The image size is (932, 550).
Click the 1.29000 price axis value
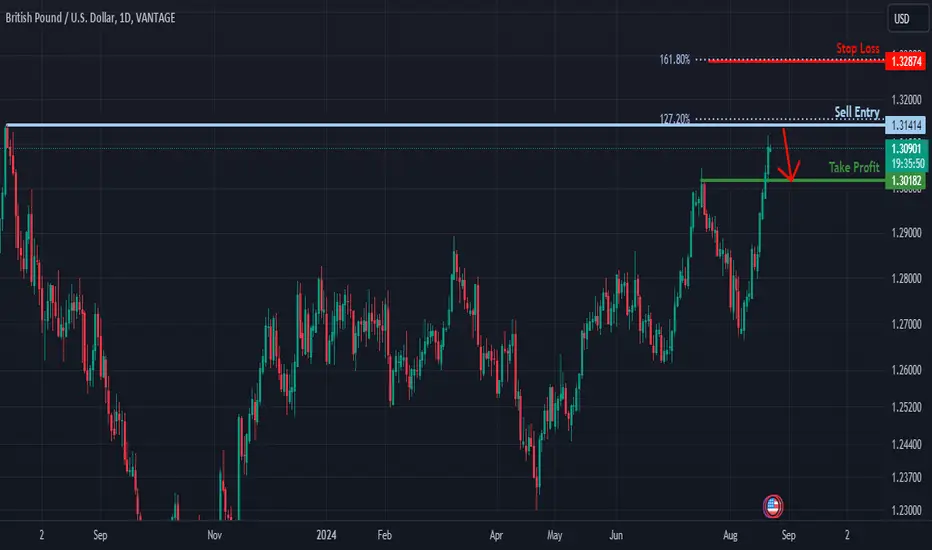point(906,233)
